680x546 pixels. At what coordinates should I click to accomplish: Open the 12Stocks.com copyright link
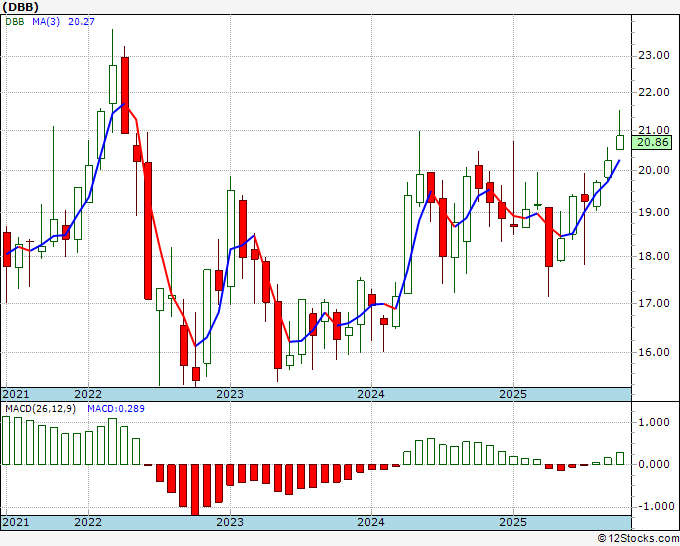click(x=638, y=539)
